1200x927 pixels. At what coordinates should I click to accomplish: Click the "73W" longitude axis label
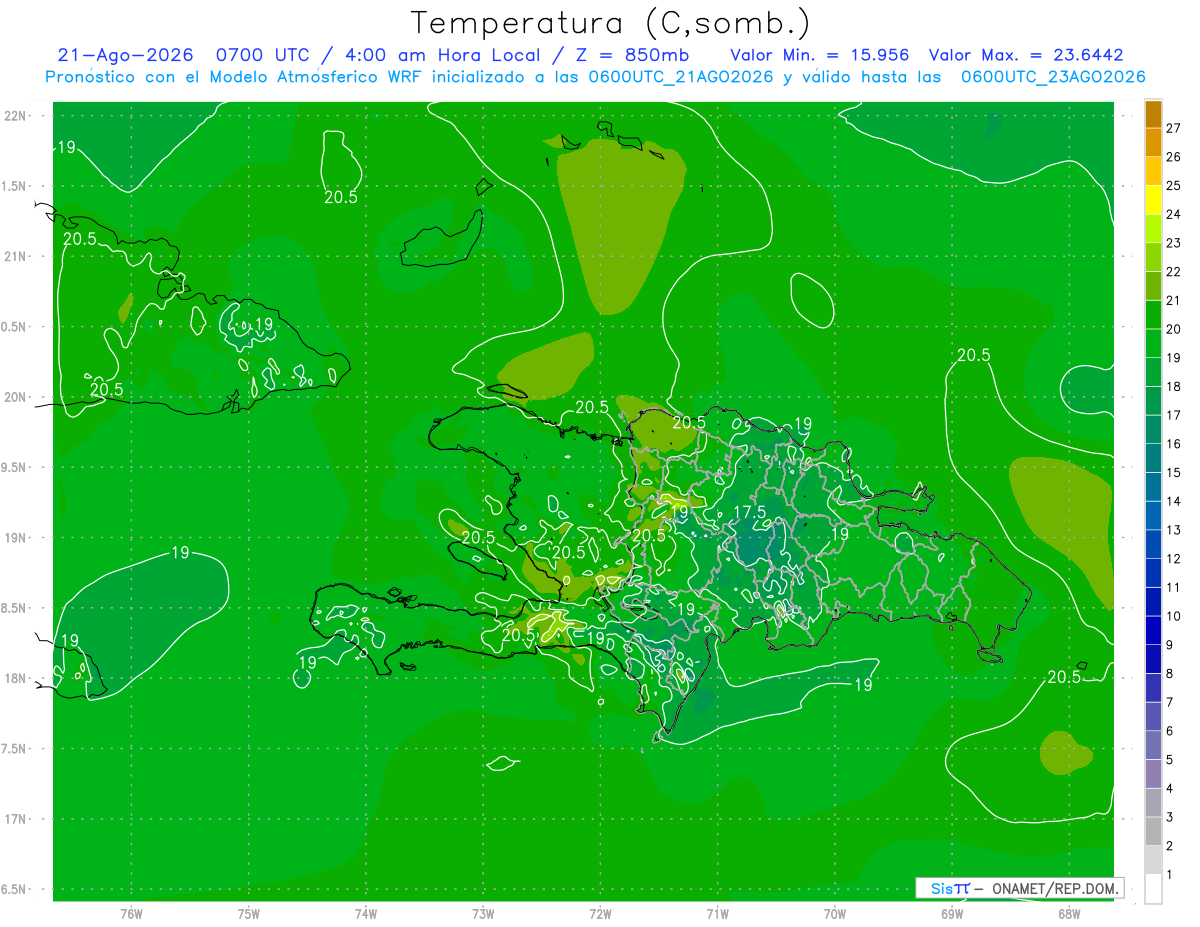click(483, 913)
